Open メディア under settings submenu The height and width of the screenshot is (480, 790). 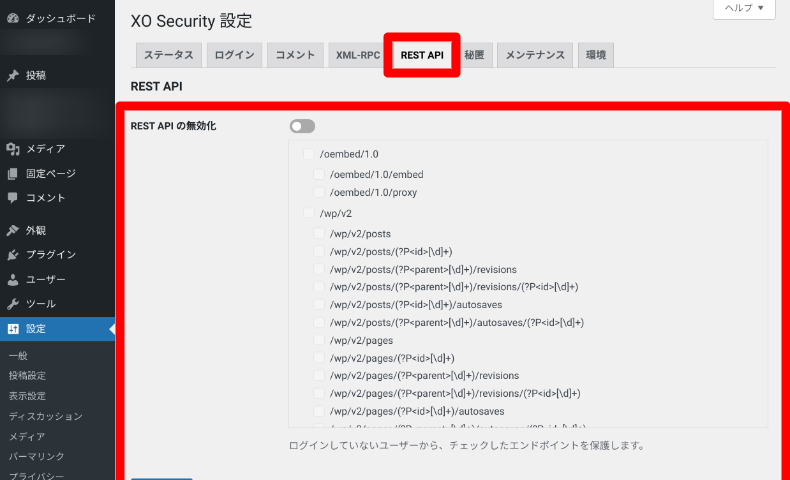pyautogui.click(x=27, y=436)
